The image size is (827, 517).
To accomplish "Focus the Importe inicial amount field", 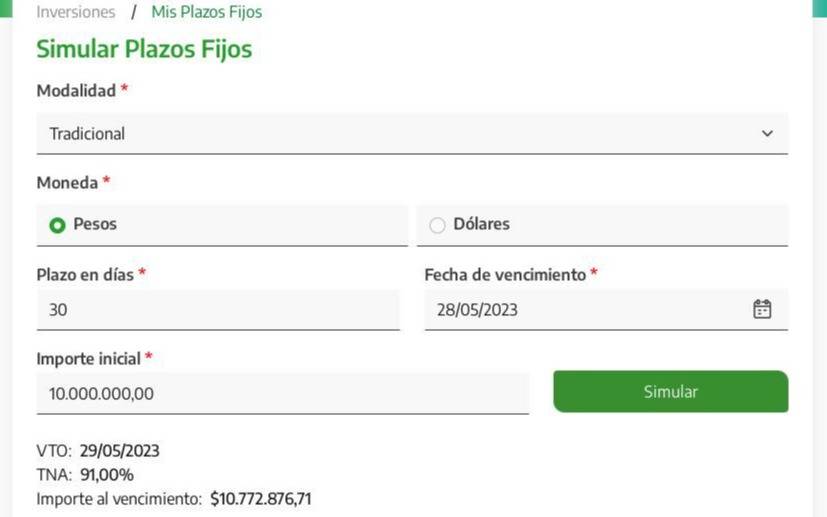I will pos(282,394).
